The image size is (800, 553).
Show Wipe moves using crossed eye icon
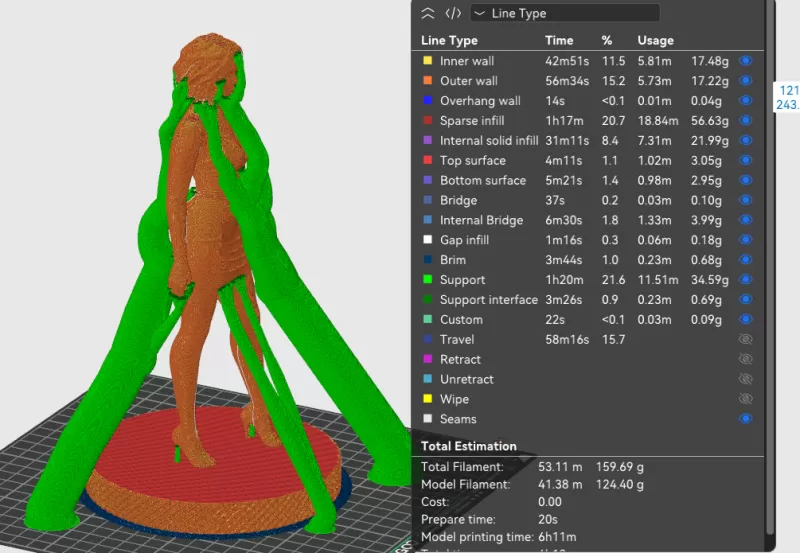[x=745, y=399]
